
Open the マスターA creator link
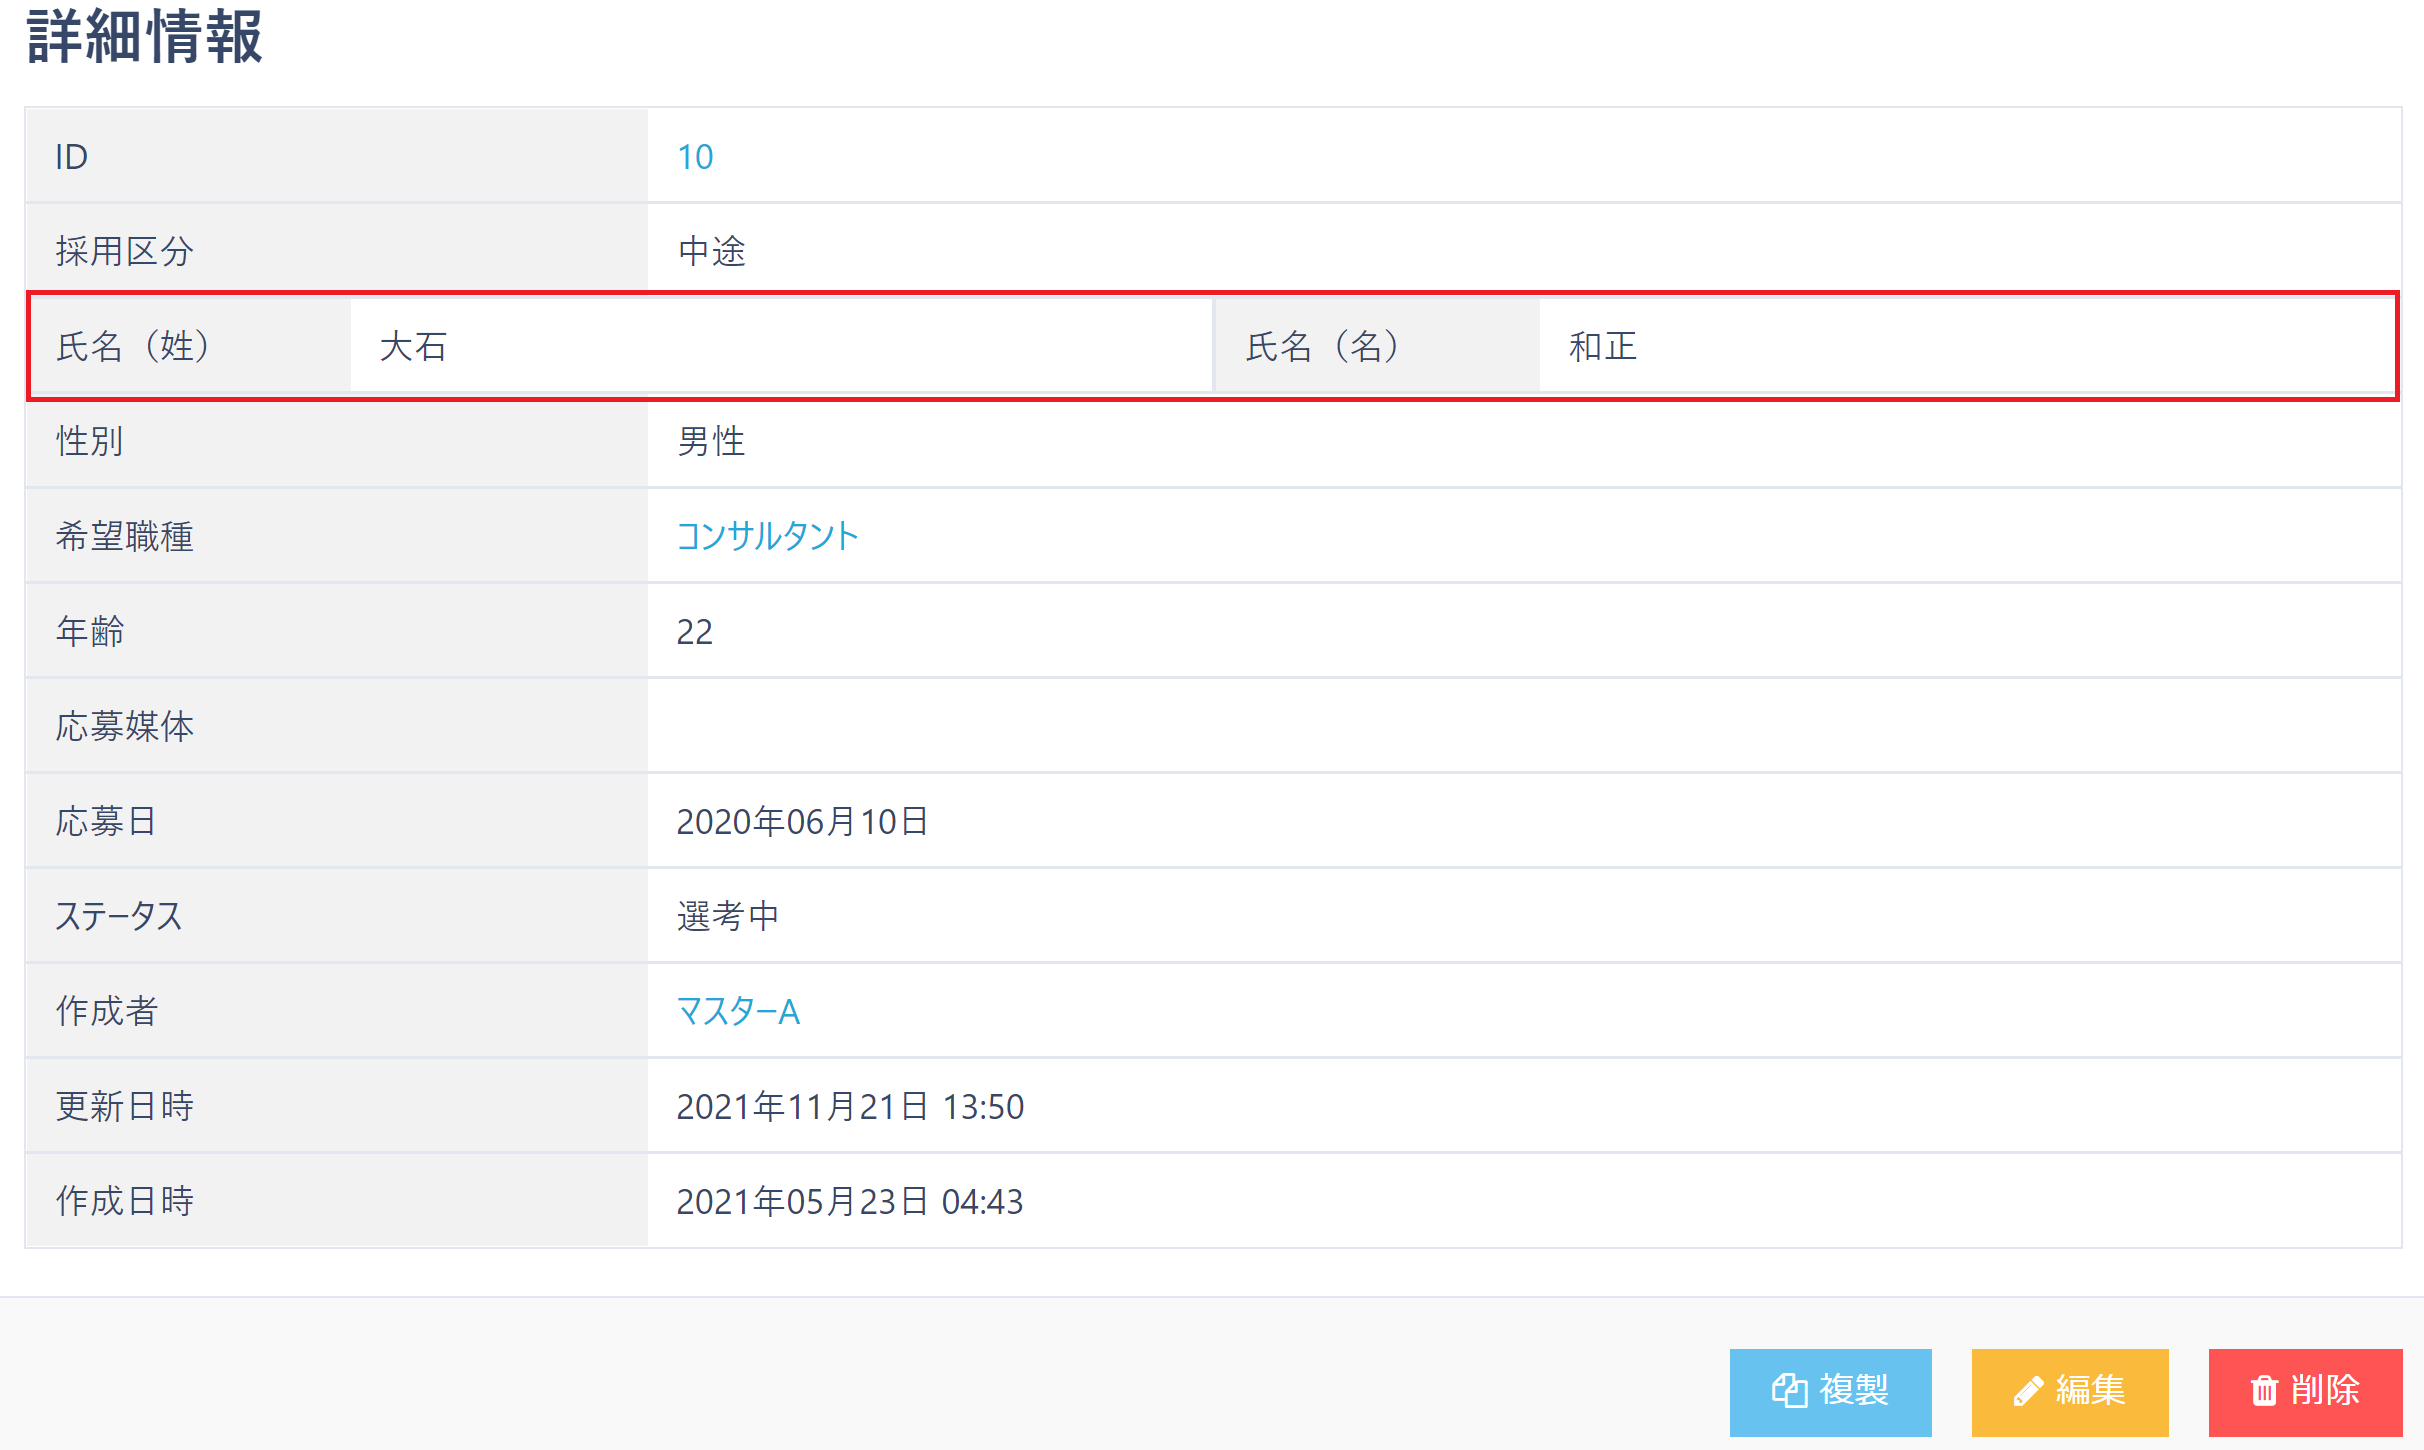coord(738,1011)
